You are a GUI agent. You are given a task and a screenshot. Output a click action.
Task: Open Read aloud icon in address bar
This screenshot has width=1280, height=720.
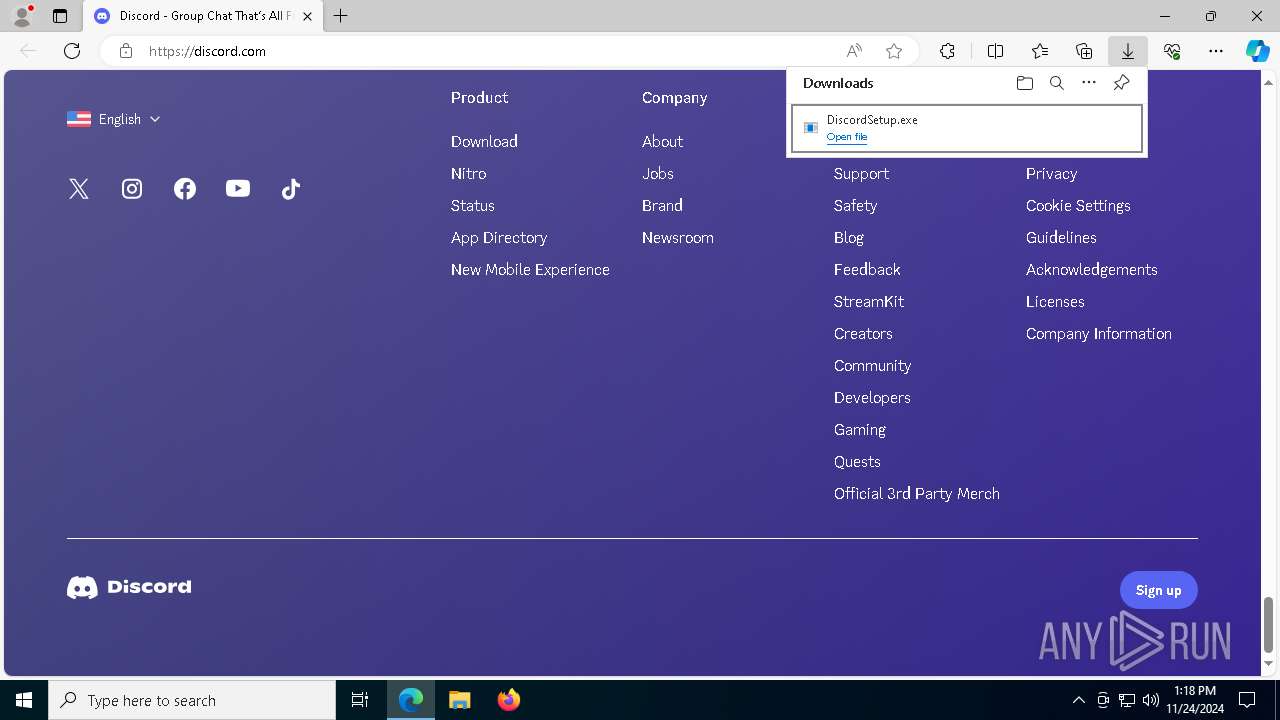pyautogui.click(x=854, y=51)
